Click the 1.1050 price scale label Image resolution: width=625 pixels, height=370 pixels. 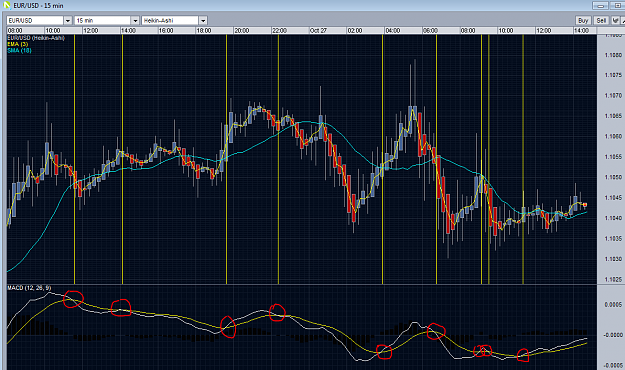613,177
